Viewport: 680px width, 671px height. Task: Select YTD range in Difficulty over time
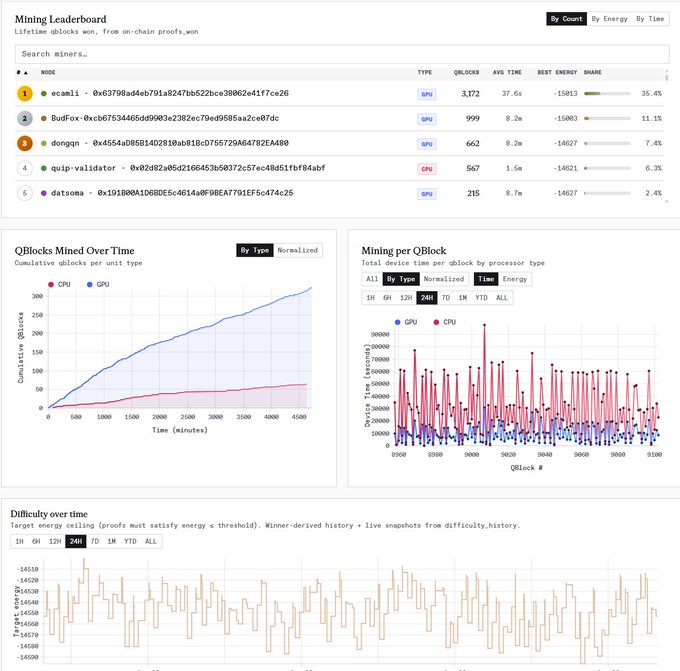click(130, 541)
